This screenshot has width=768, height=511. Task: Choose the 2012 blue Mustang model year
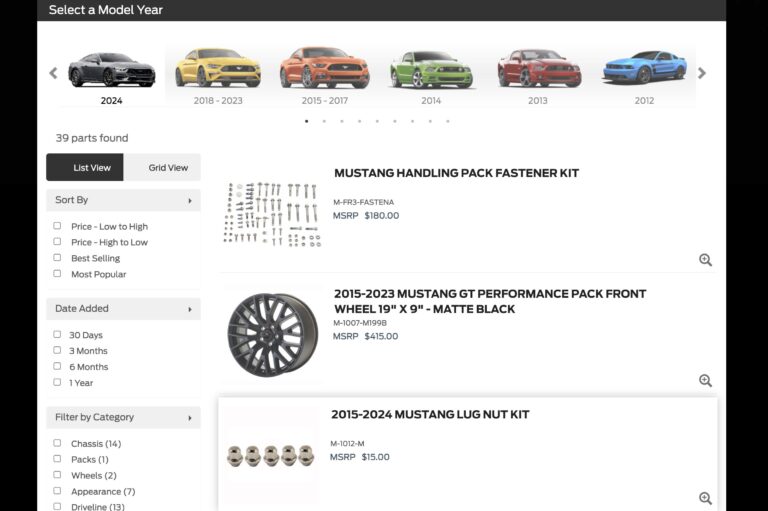pyautogui.click(x=644, y=76)
